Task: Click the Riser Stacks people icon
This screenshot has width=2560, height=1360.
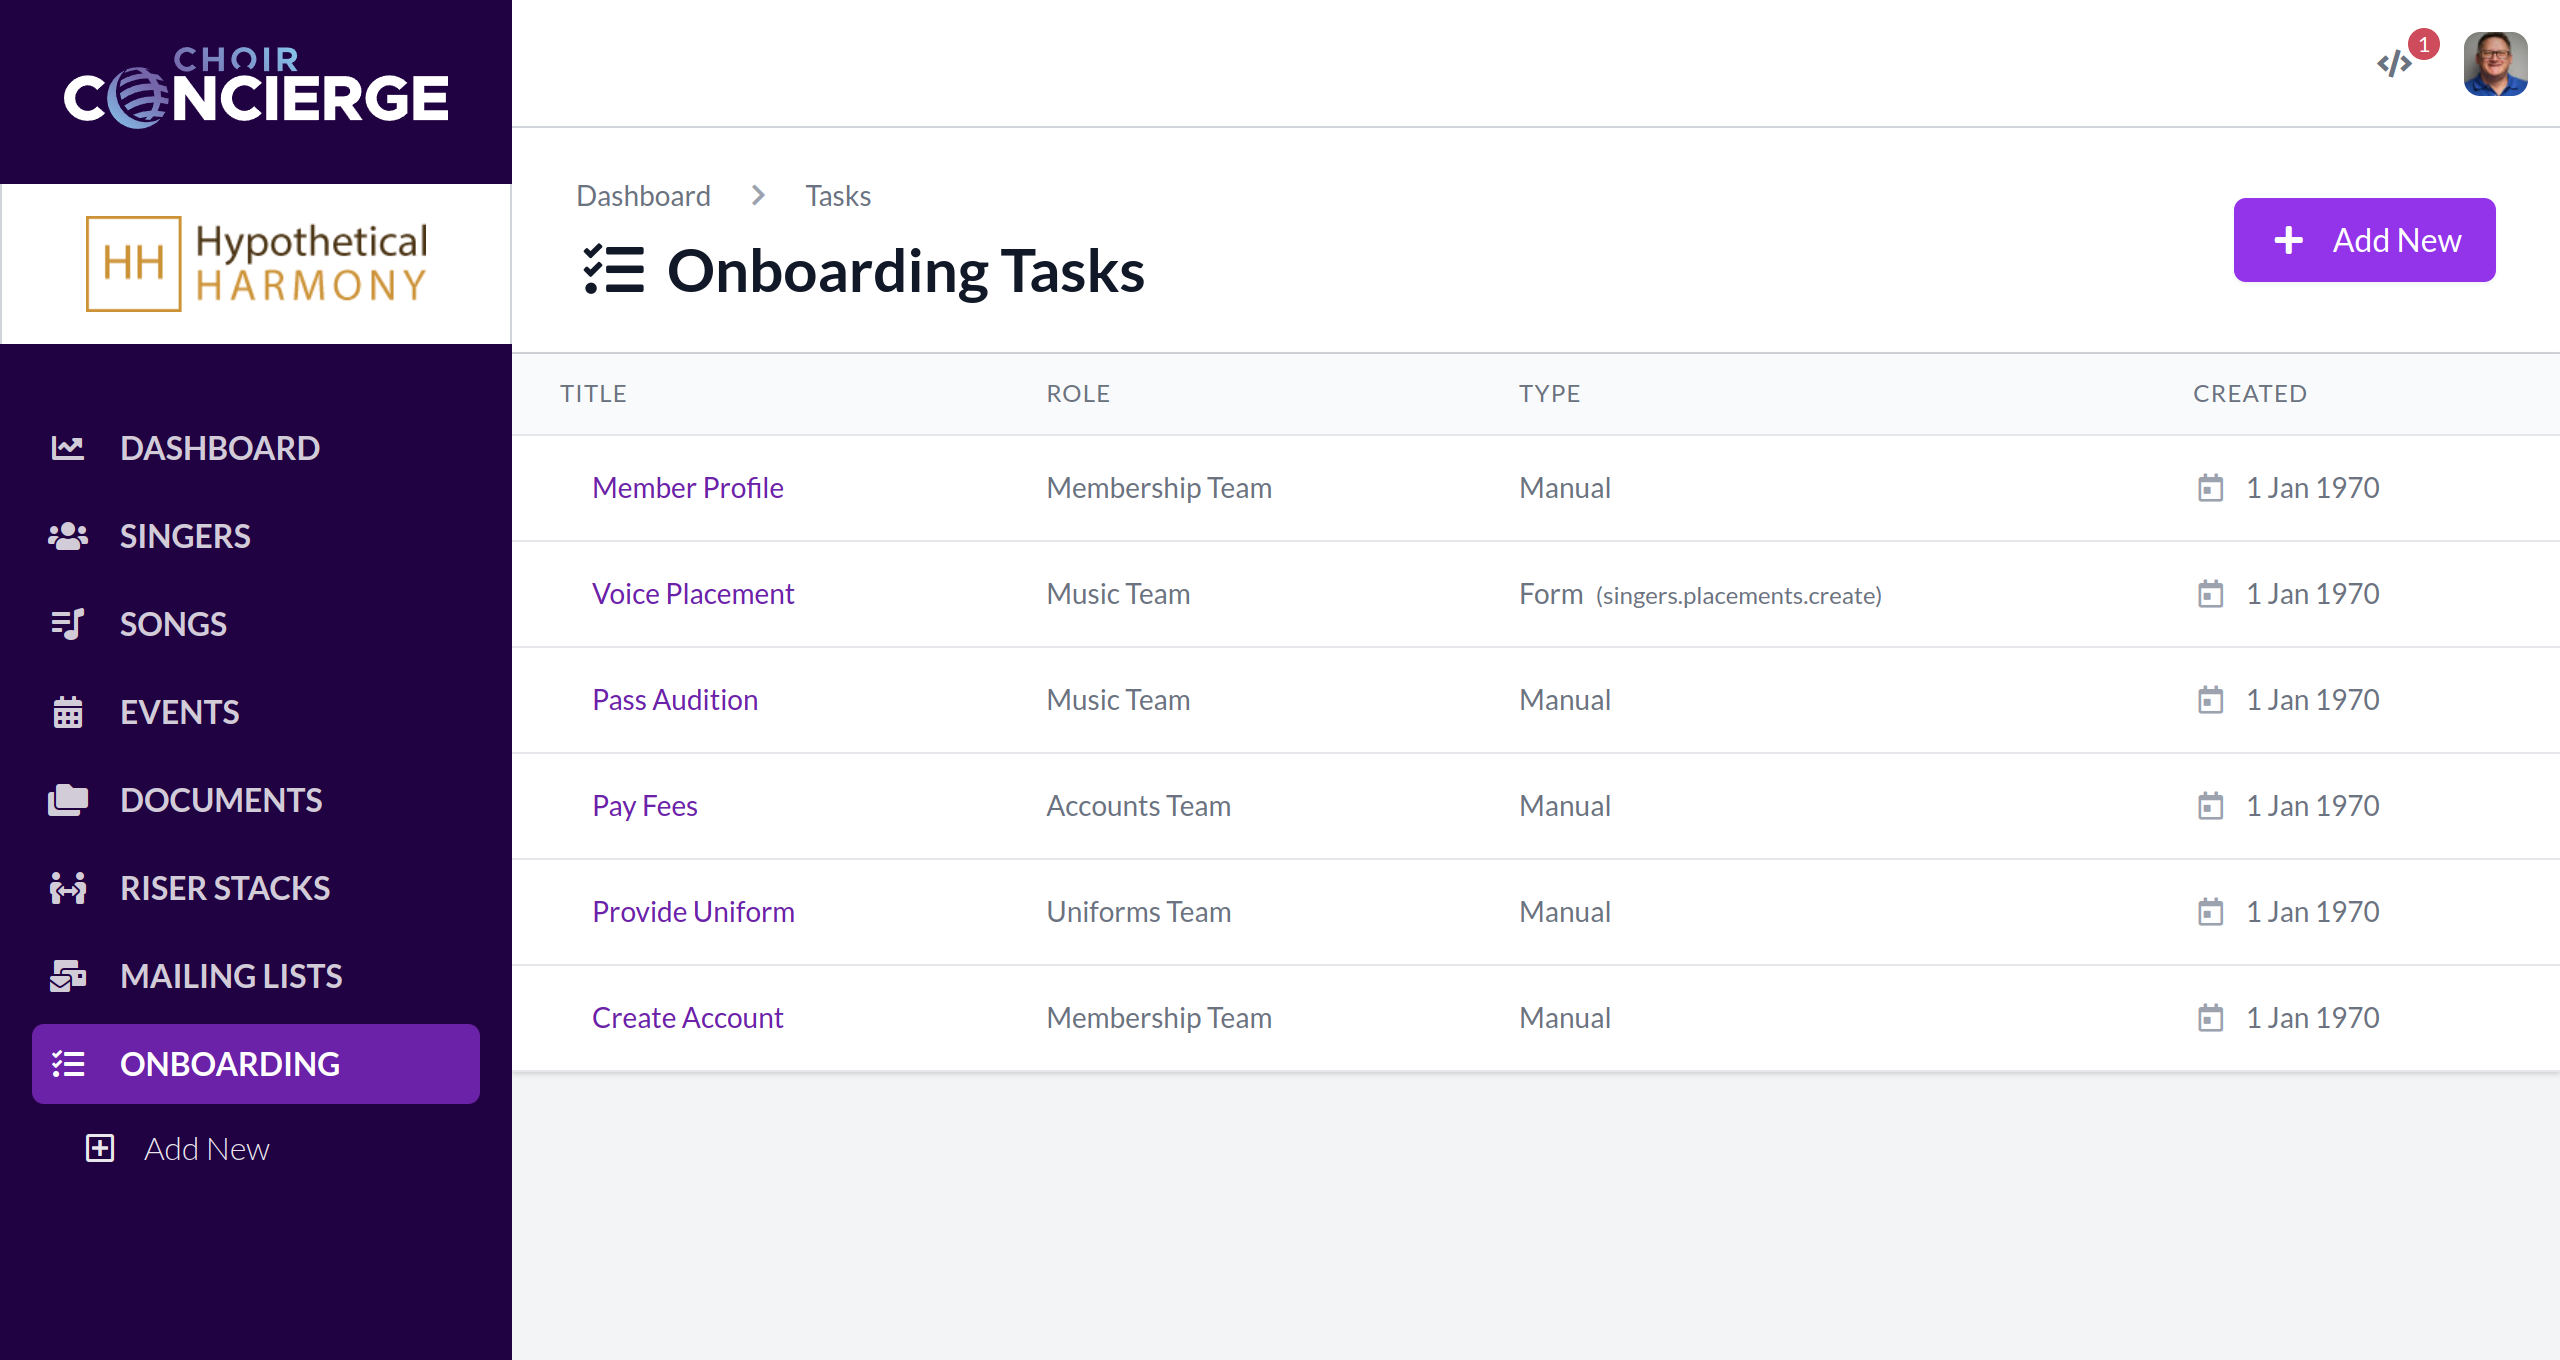Action: click(x=68, y=888)
